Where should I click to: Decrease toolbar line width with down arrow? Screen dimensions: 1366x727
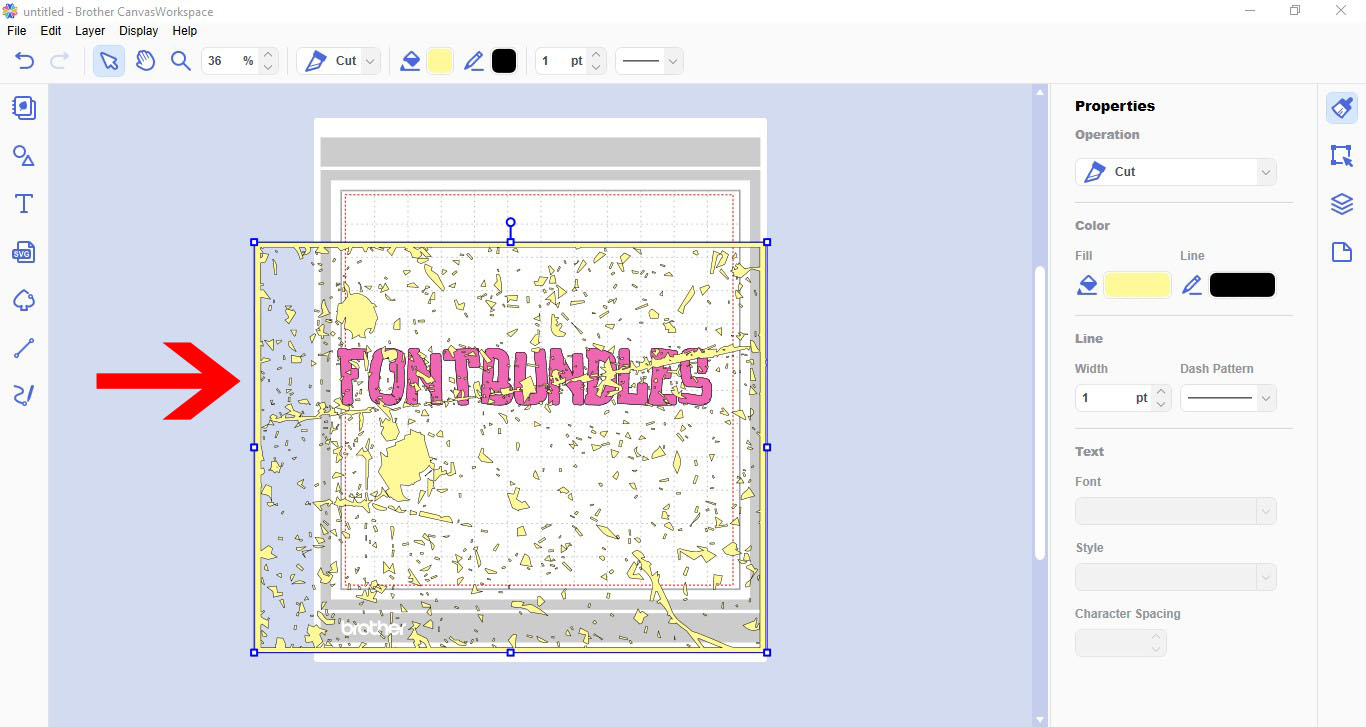(596, 68)
